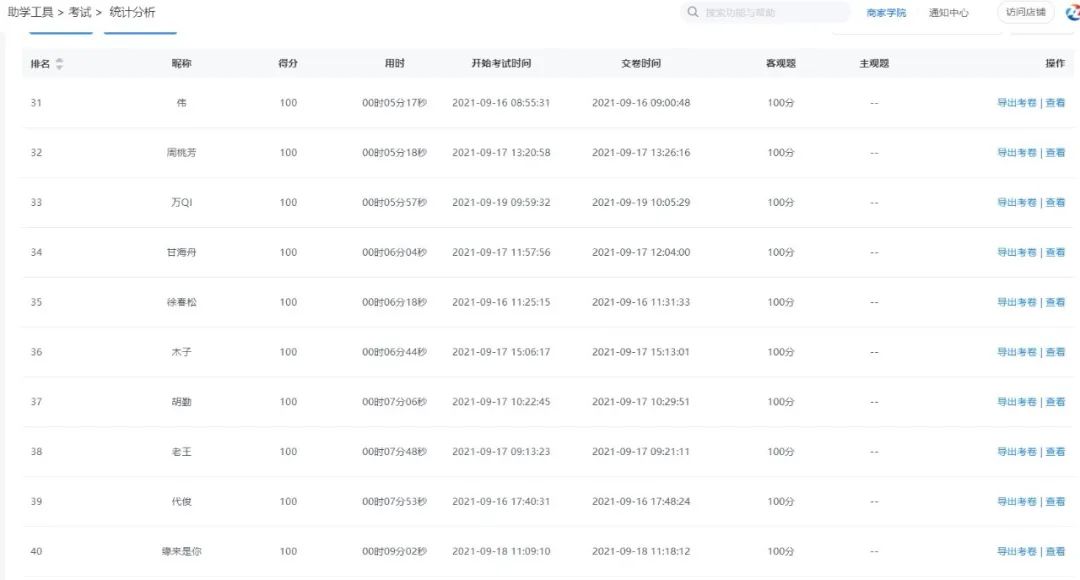Click the search magnifier icon
This screenshot has height=580, width=1080.
(x=693, y=13)
